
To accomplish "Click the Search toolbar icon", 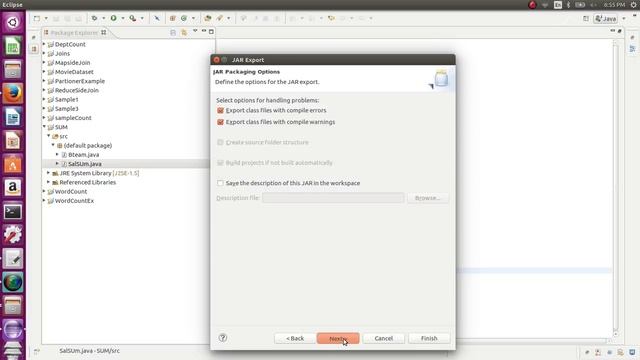I will [x=220, y=18].
